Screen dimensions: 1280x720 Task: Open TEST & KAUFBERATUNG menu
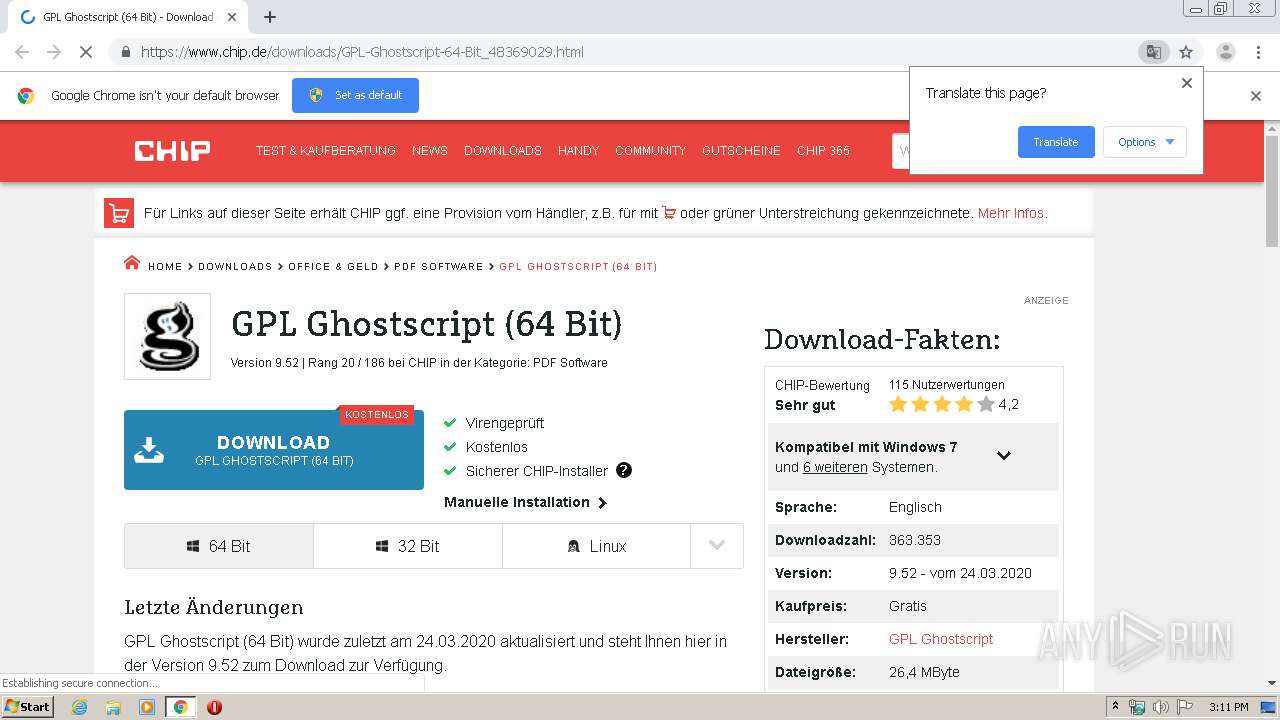(326, 151)
